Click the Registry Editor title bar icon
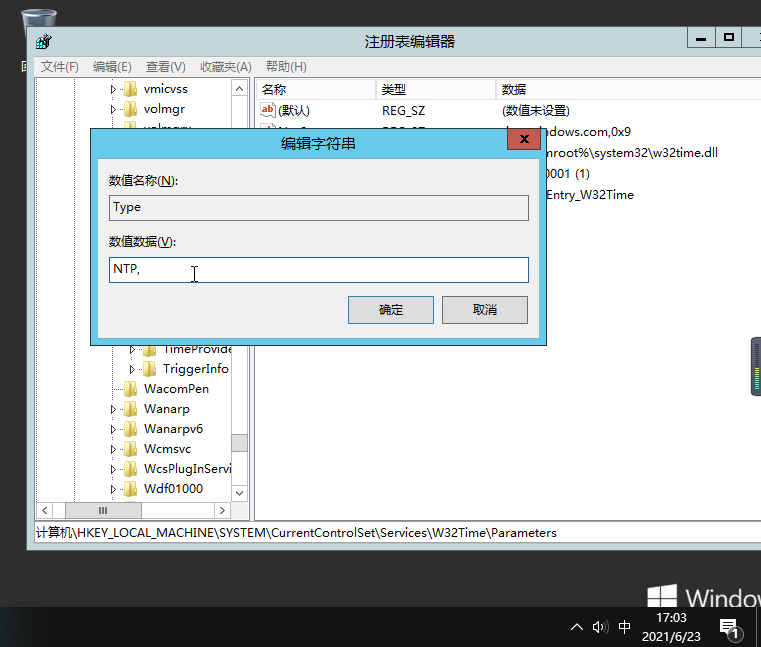This screenshot has width=761, height=647. click(x=44, y=42)
